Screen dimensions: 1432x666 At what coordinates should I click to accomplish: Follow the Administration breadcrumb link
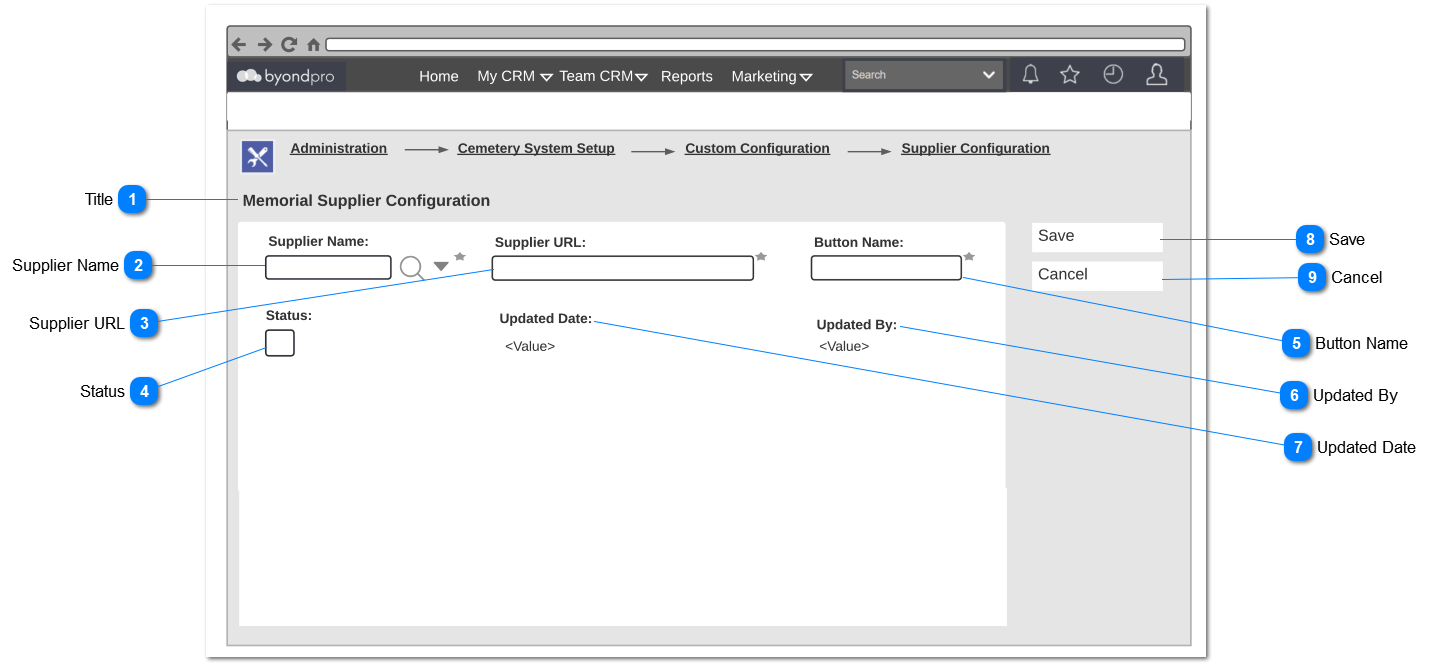pos(339,148)
